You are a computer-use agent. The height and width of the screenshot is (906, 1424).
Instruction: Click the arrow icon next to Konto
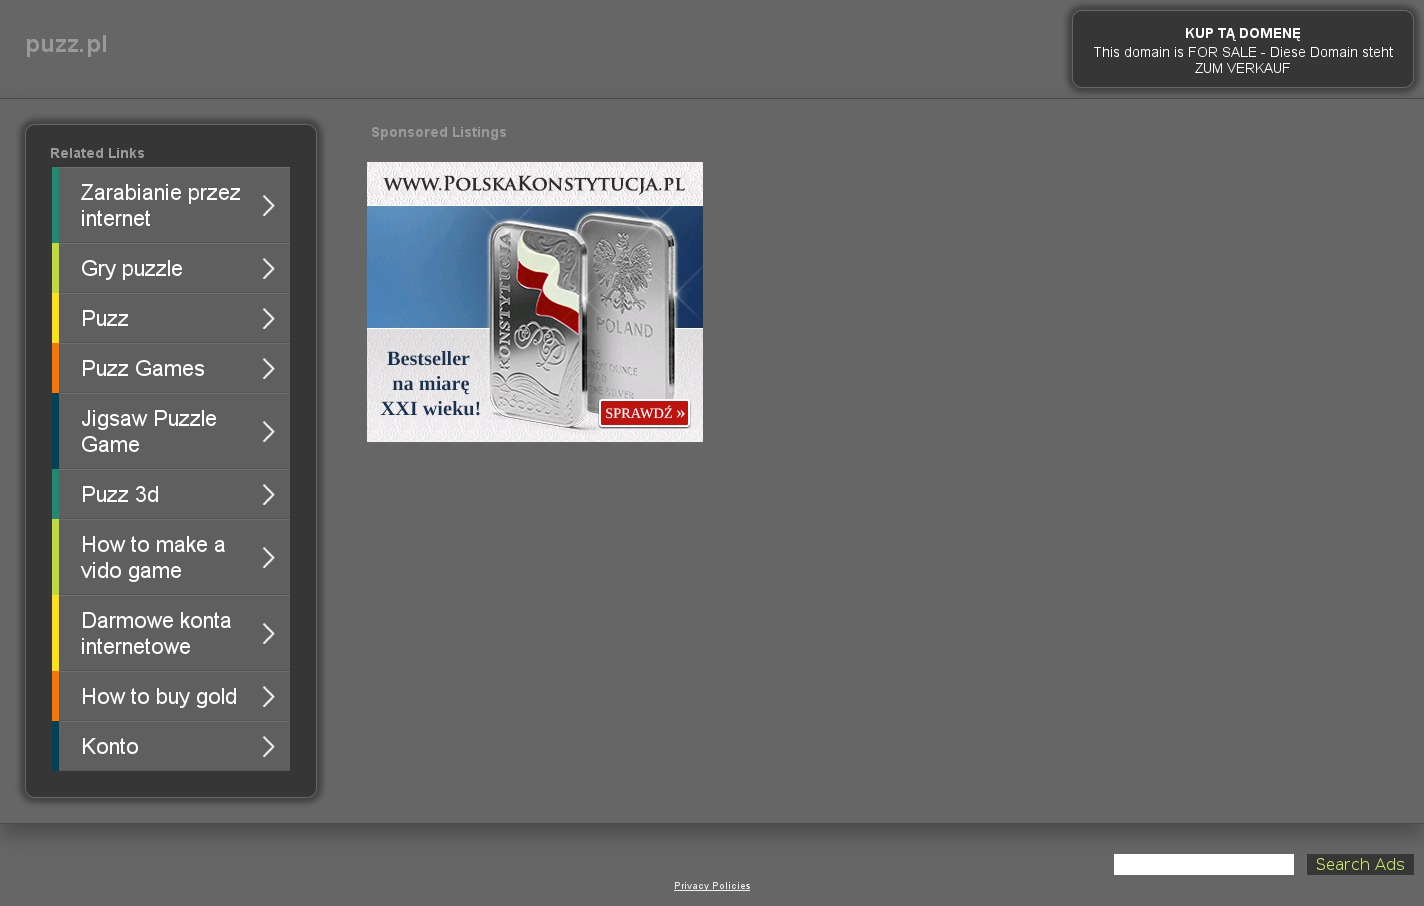[x=268, y=747]
